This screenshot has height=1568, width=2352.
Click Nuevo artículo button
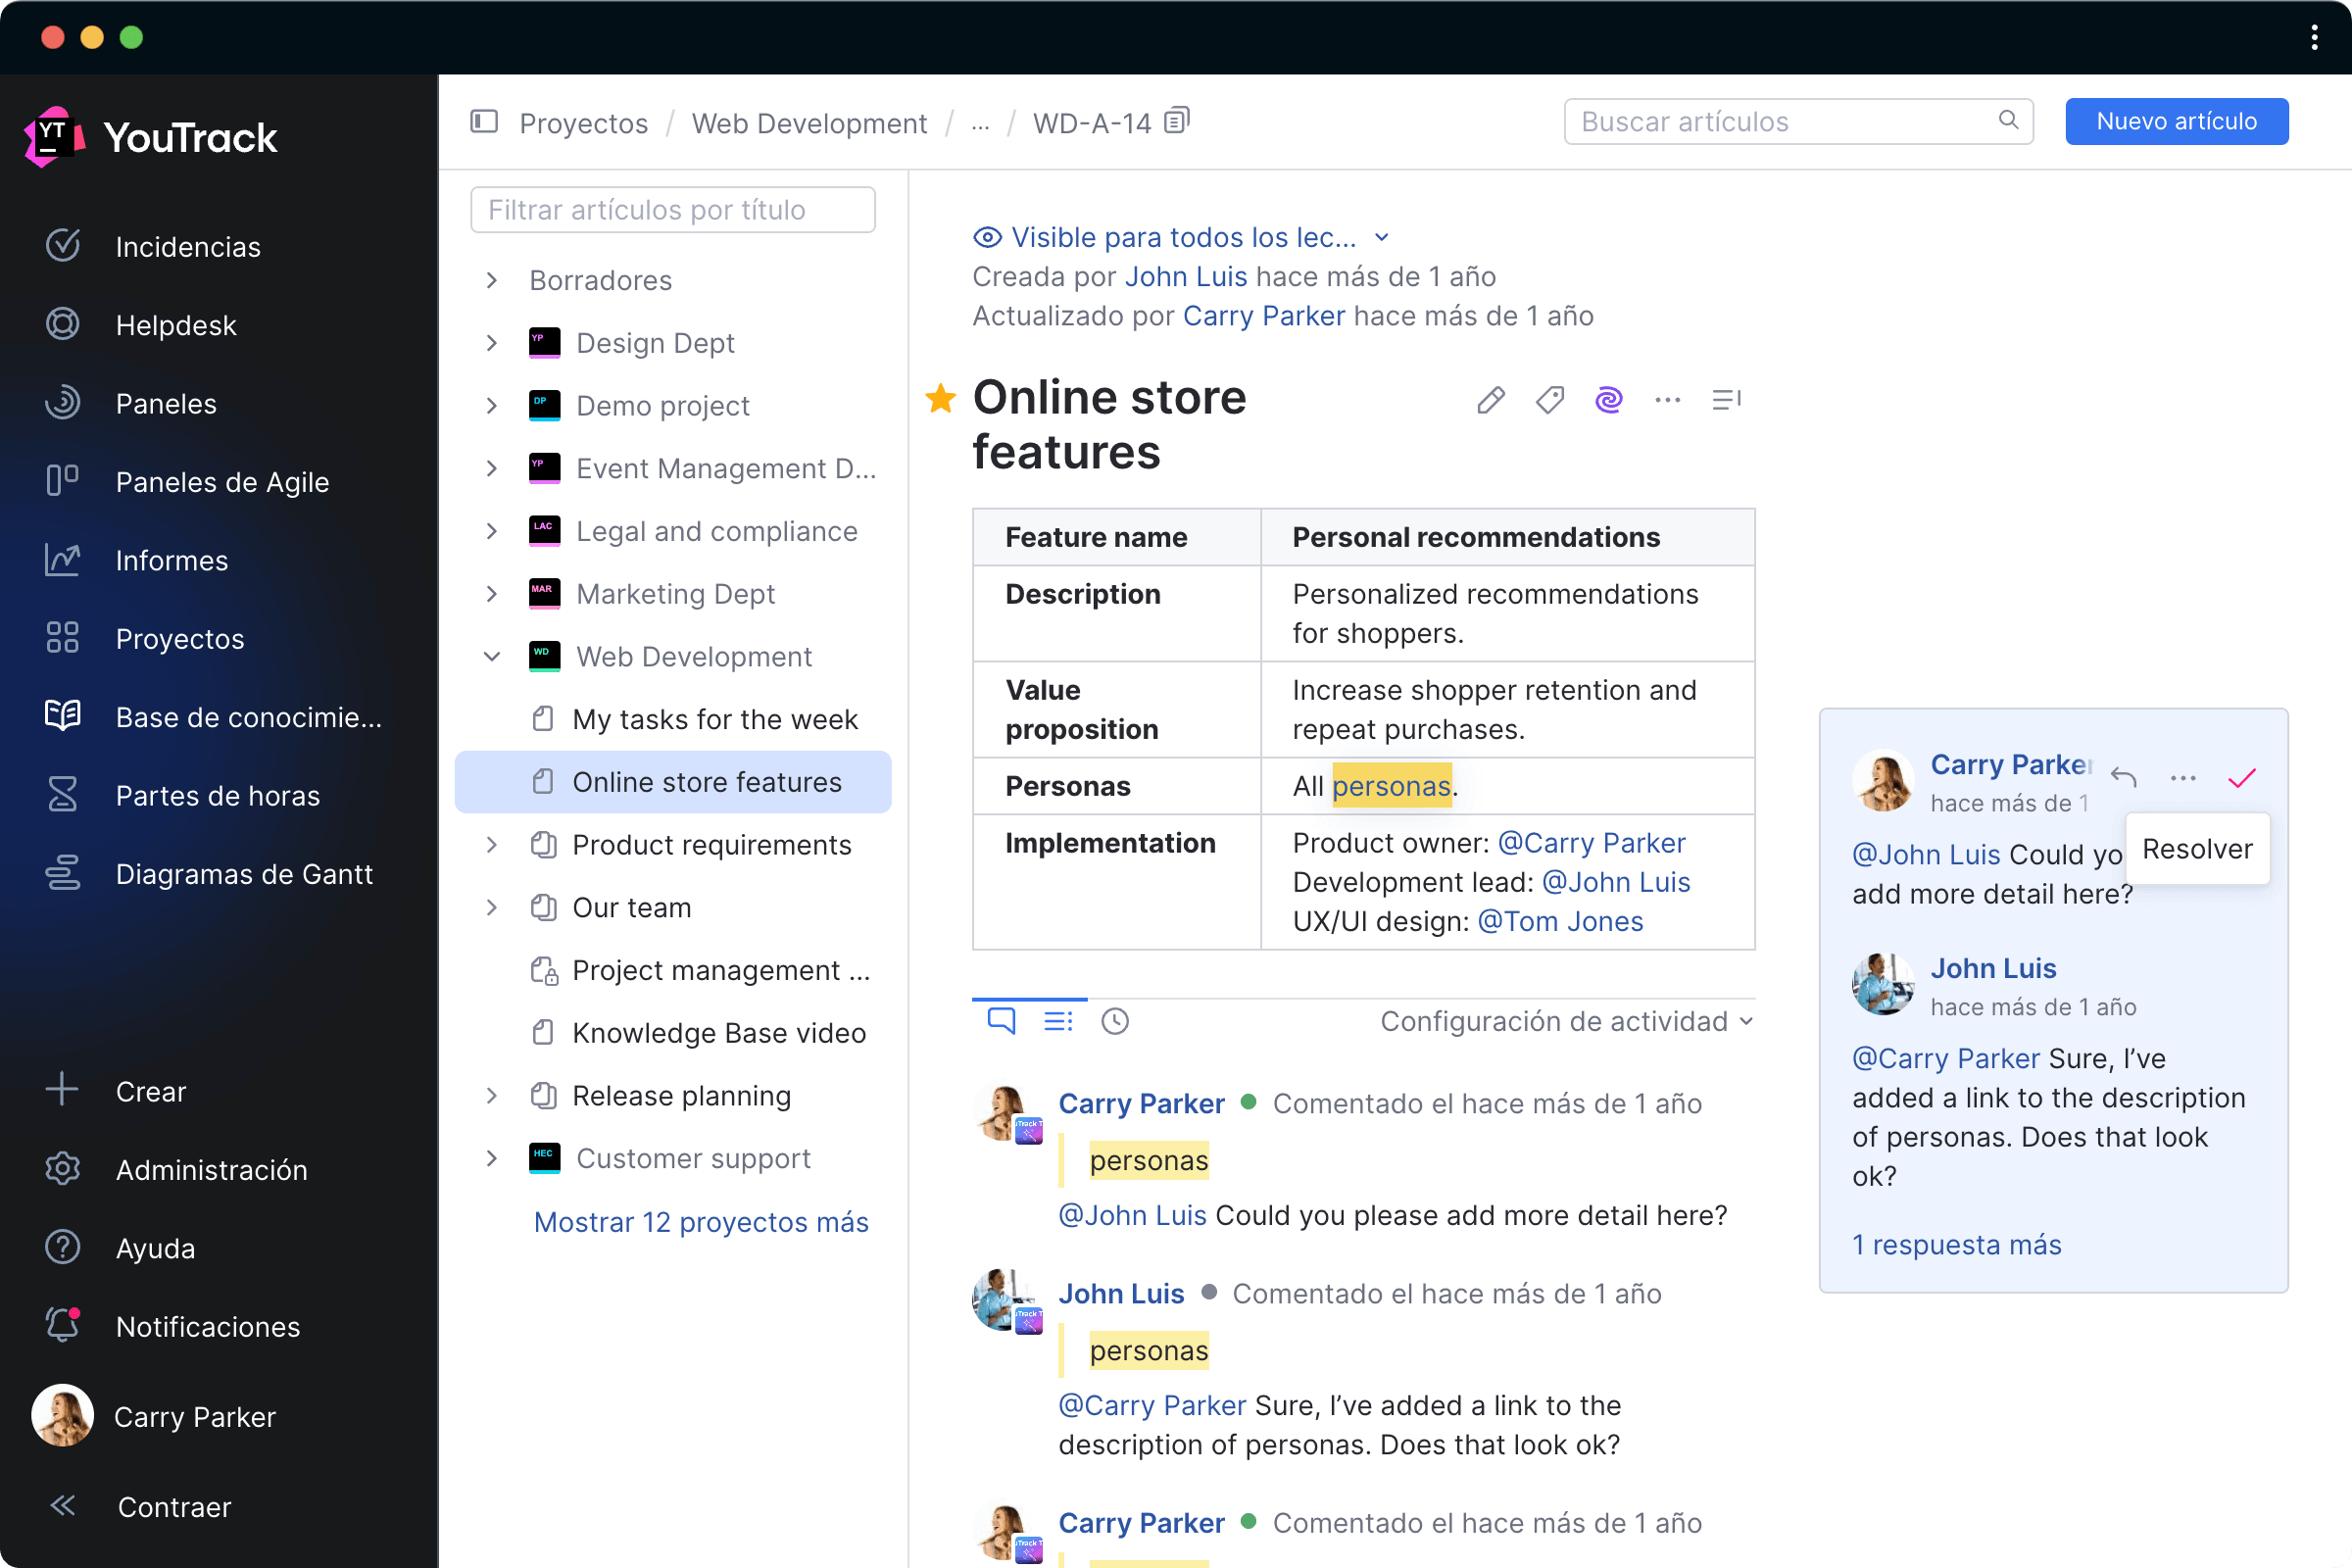(x=2179, y=122)
